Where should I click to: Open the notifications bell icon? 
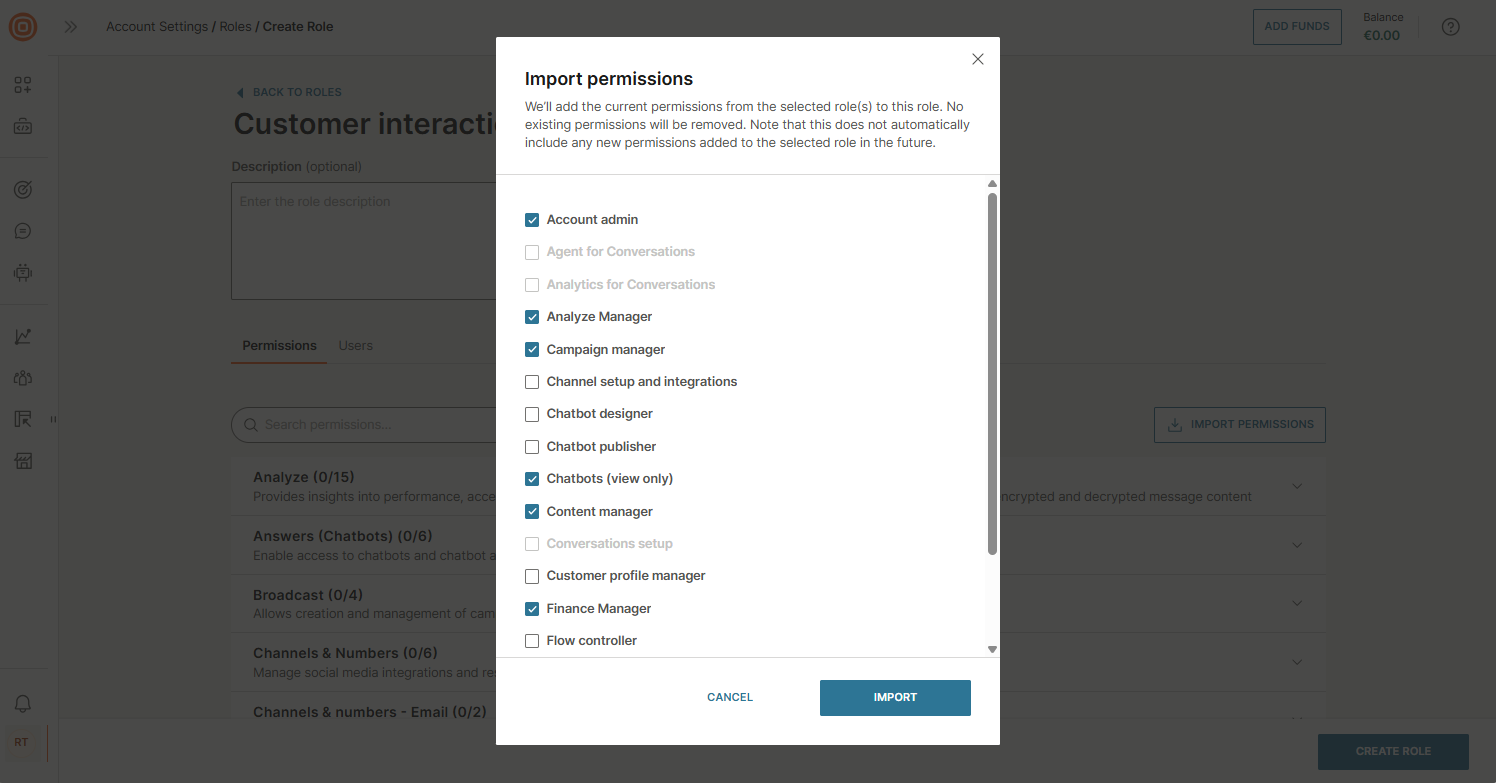click(x=22, y=704)
